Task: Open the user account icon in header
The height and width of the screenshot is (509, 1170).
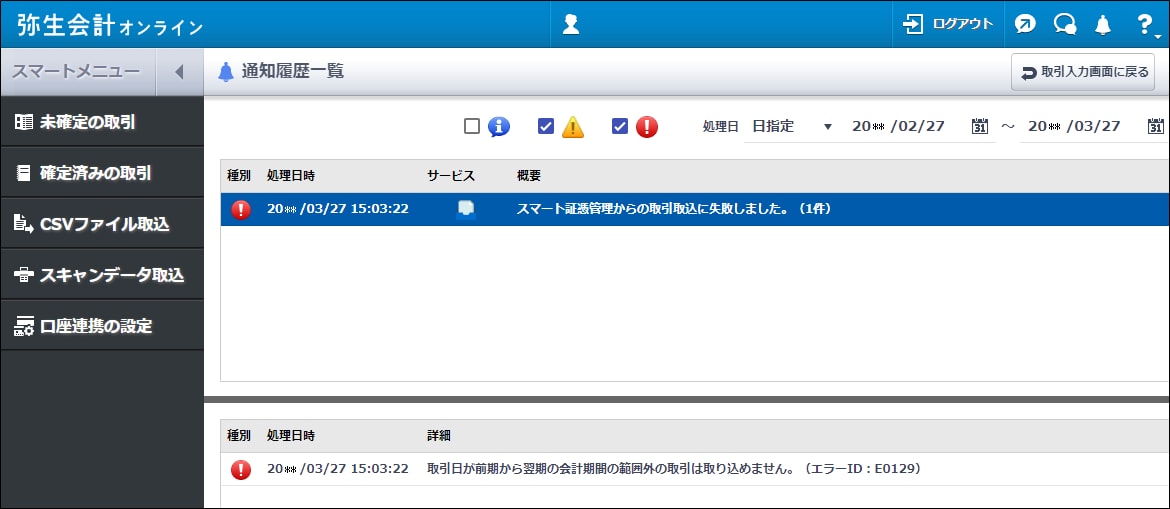Action: click(571, 25)
